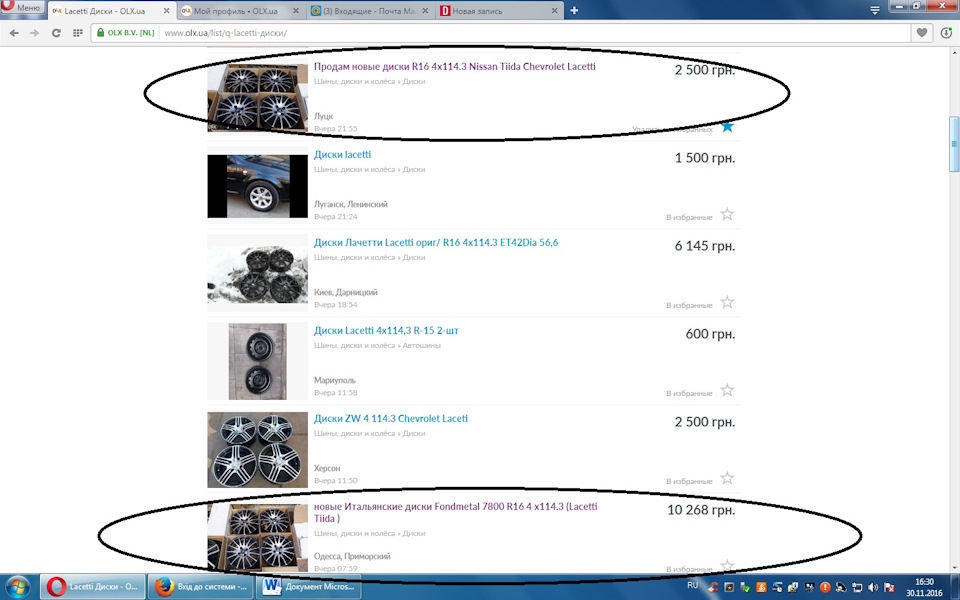Click the location Луганск, Ленинский
Viewport: 960px width, 600px height.
(x=351, y=204)
